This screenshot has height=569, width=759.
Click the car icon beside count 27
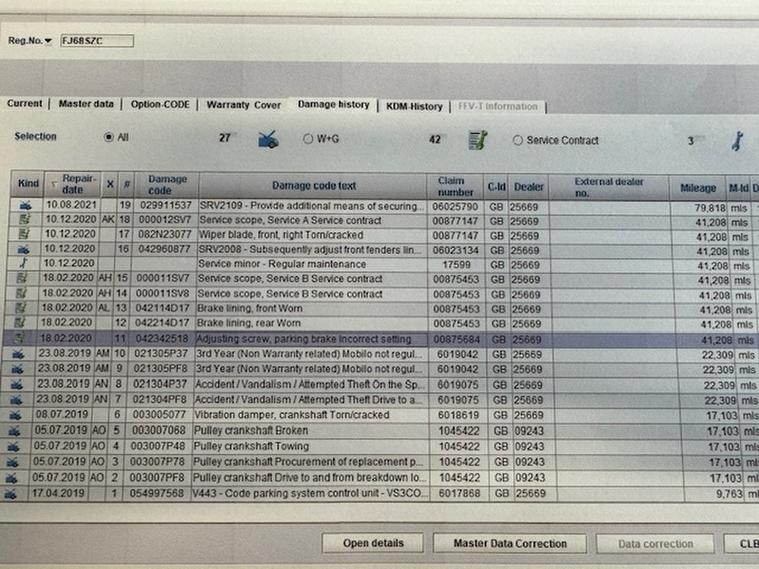tap(268, 141)
